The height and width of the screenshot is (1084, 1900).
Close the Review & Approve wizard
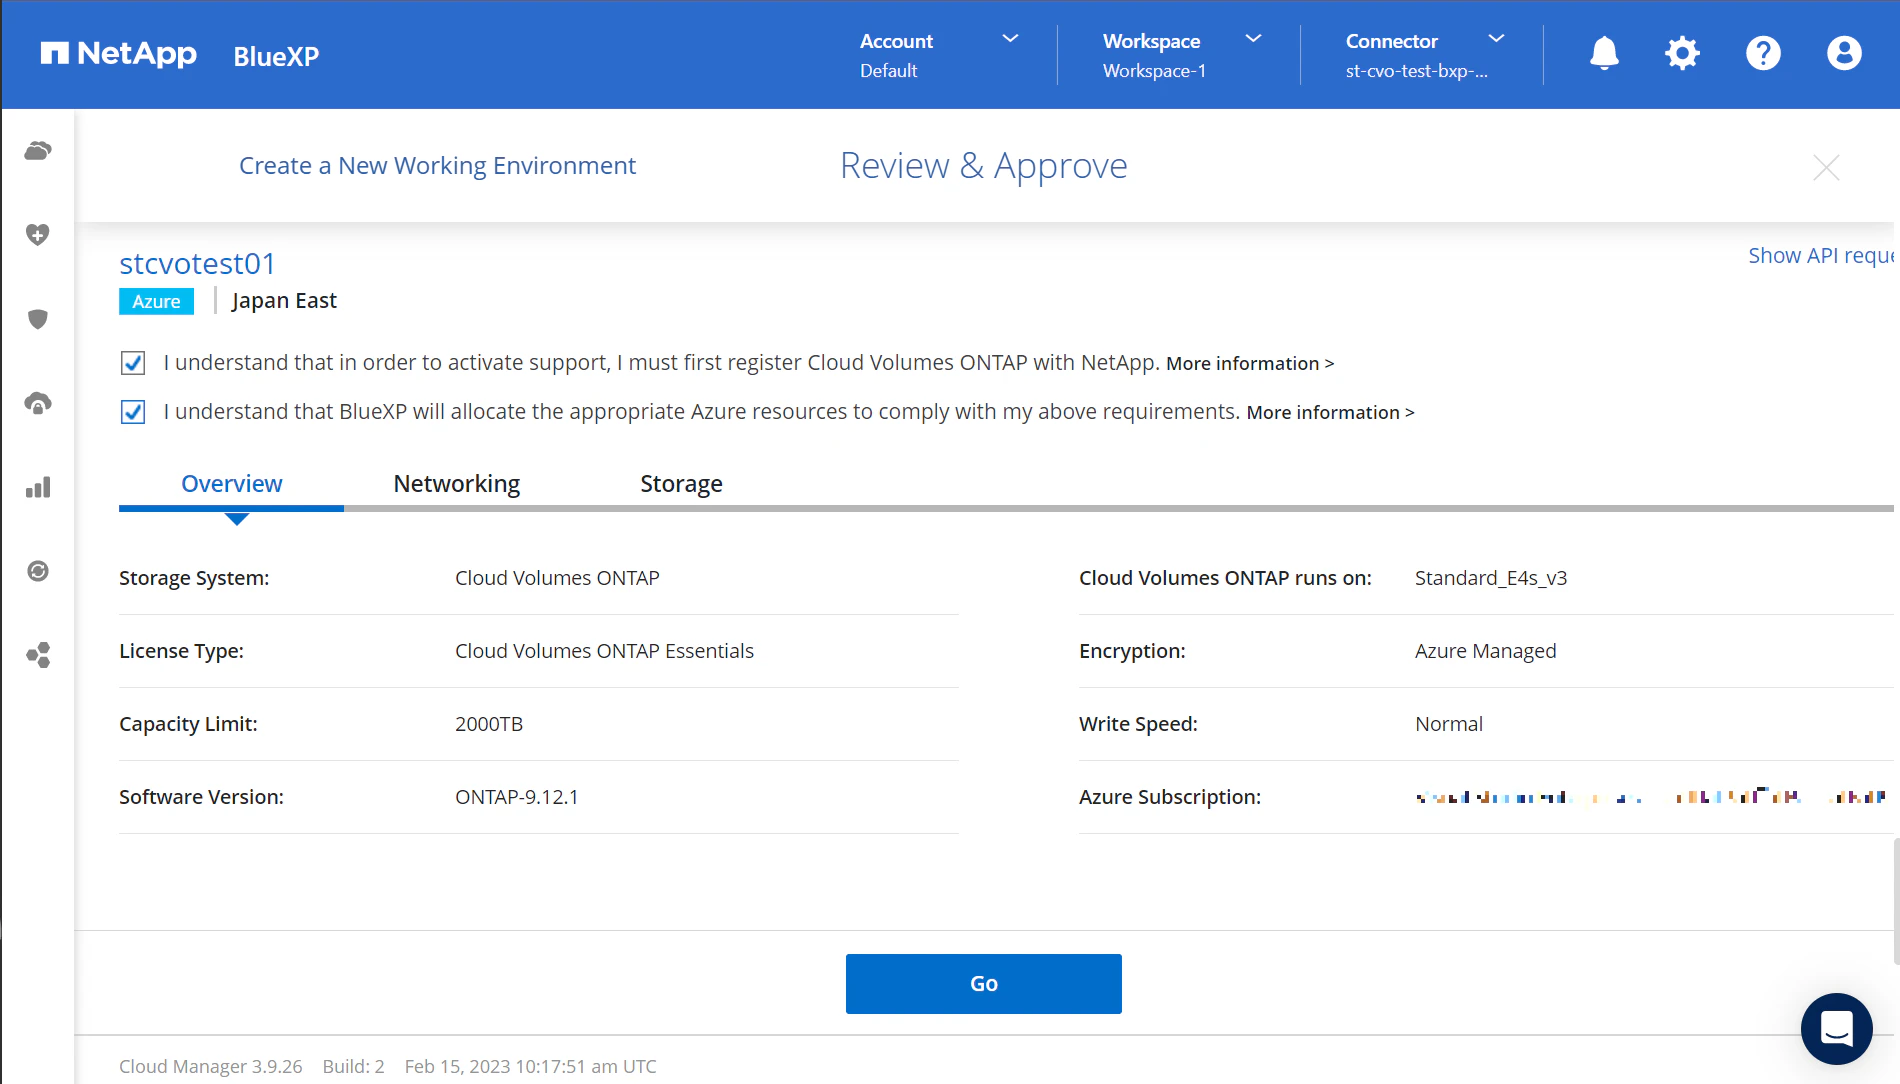tap(1826, 167)
